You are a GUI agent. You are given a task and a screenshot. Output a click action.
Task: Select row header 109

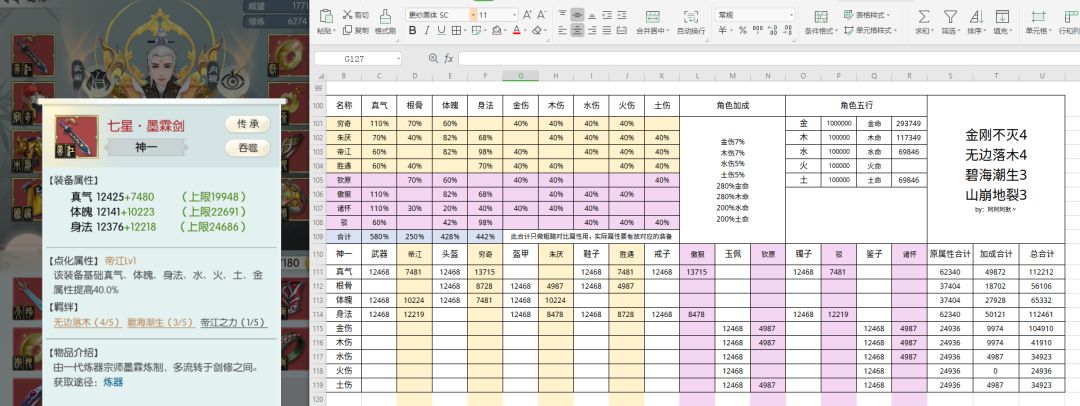click(x=318, y=236)
